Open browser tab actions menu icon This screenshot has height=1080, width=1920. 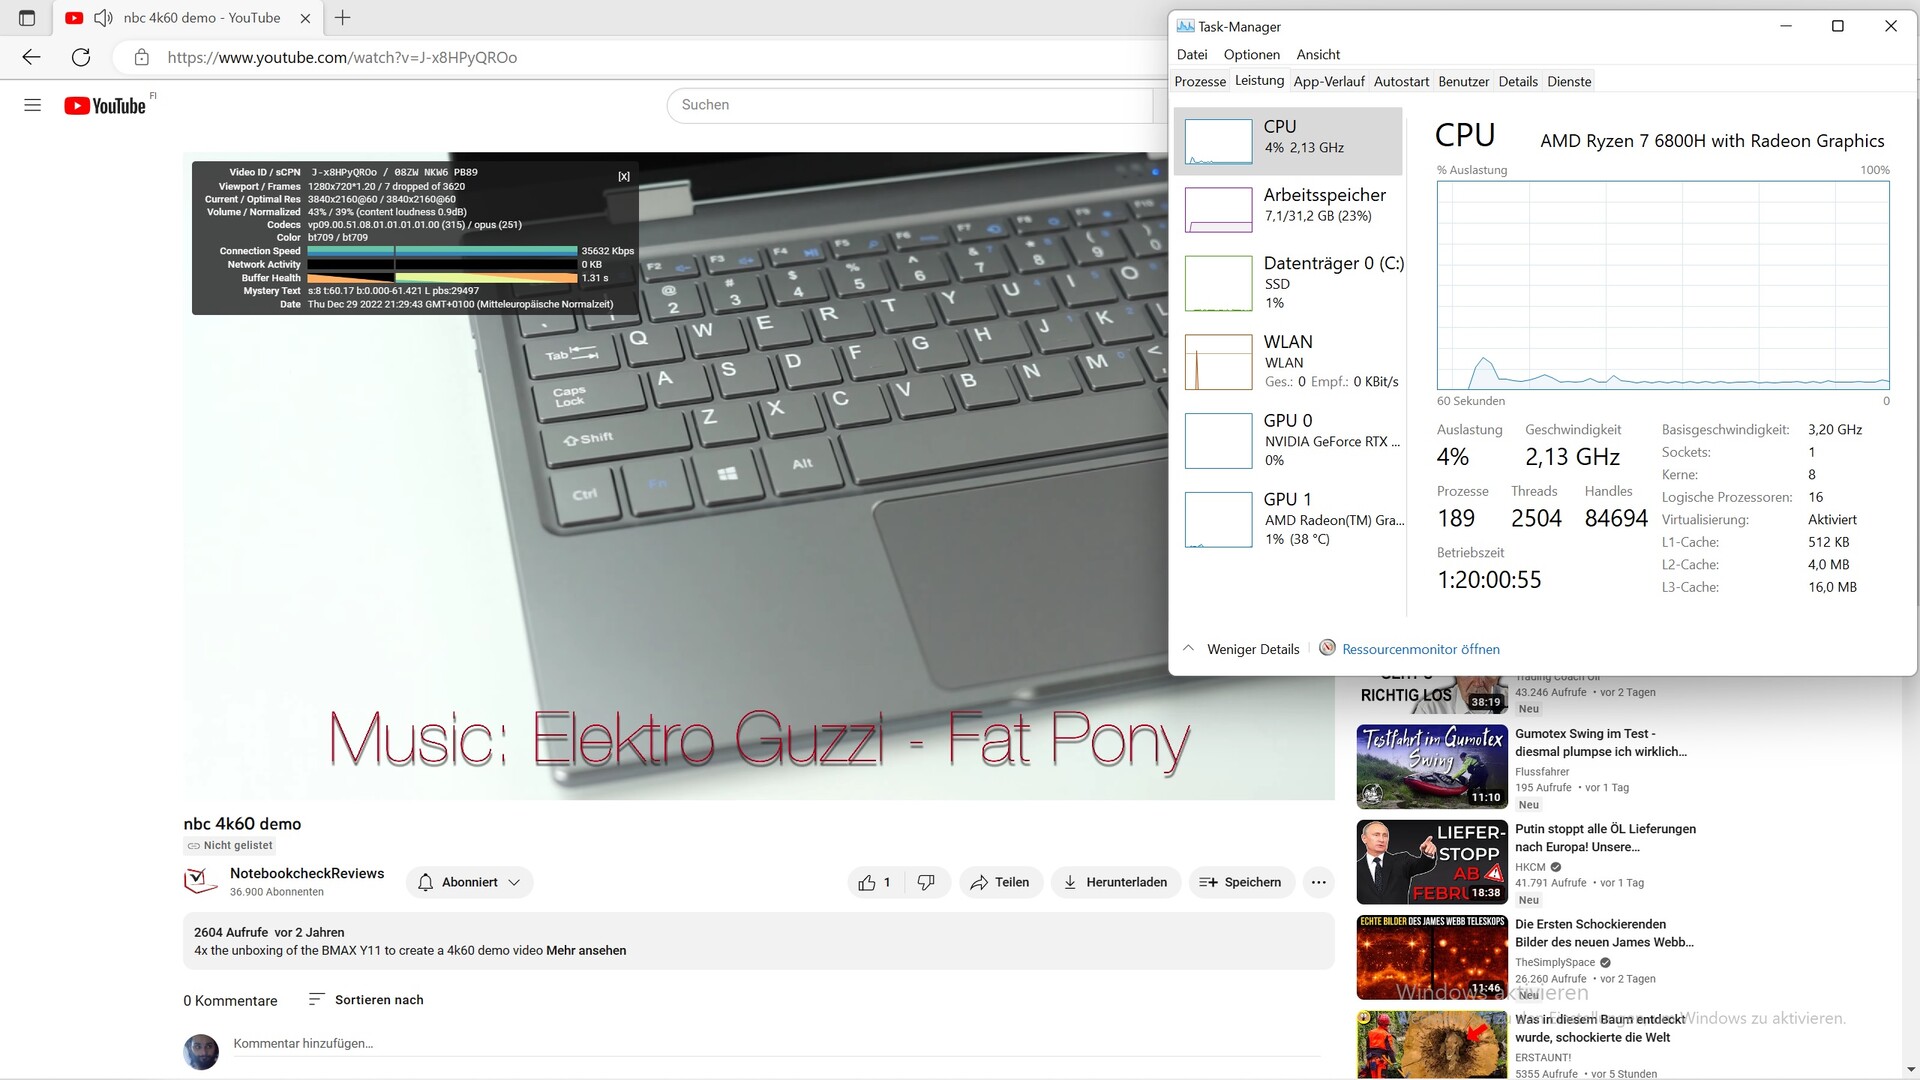(x=27, y=18)
